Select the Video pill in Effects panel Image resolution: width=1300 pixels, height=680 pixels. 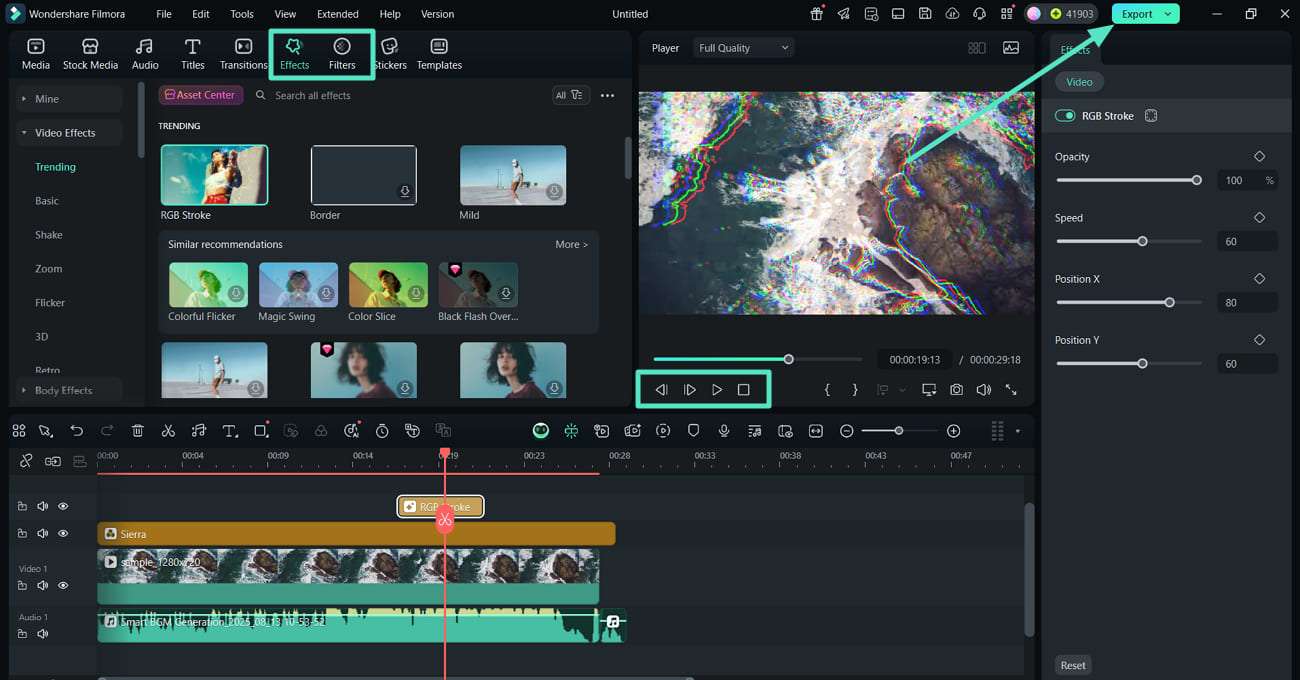[x=1079, y=82]
